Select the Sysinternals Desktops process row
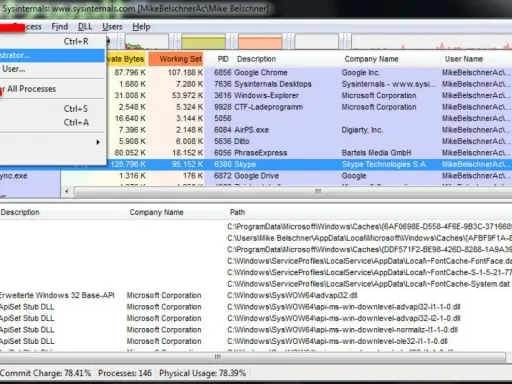 tap(308, 84)
